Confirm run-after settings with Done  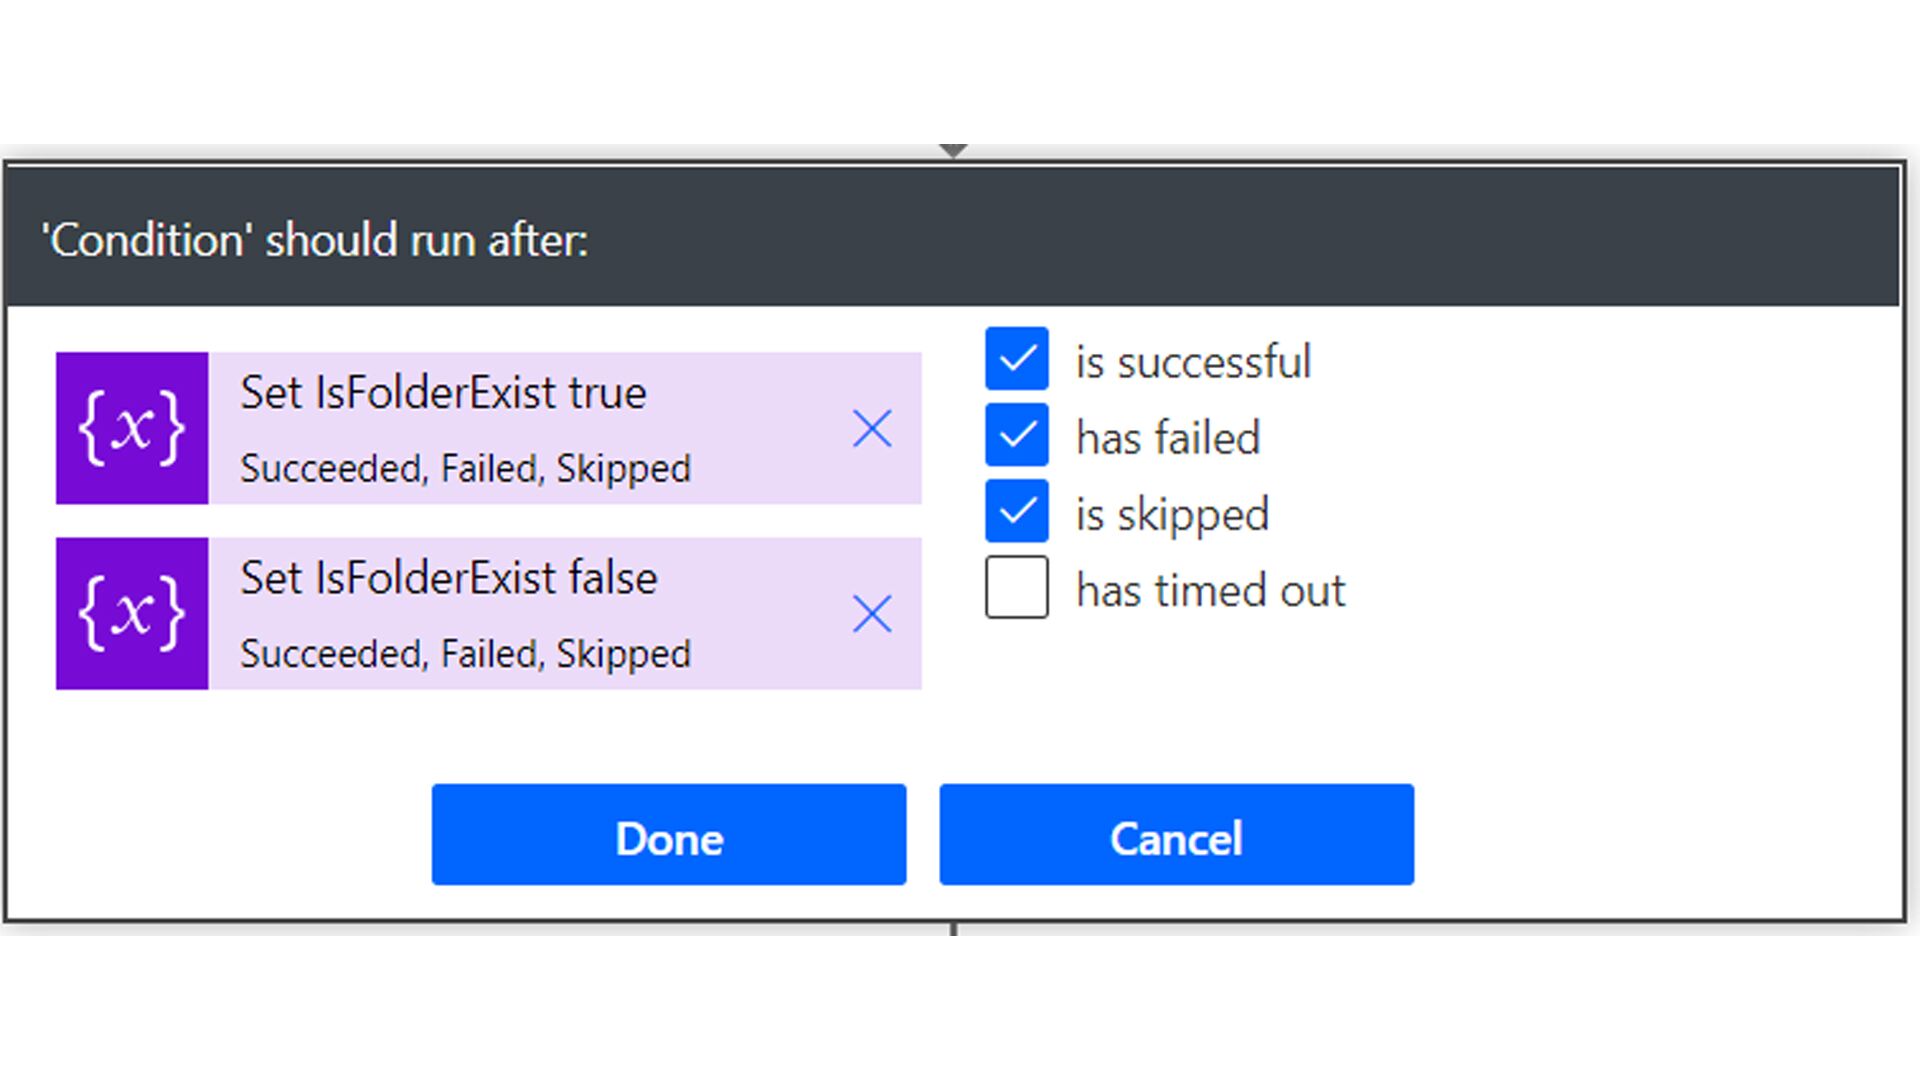[669, 835]
